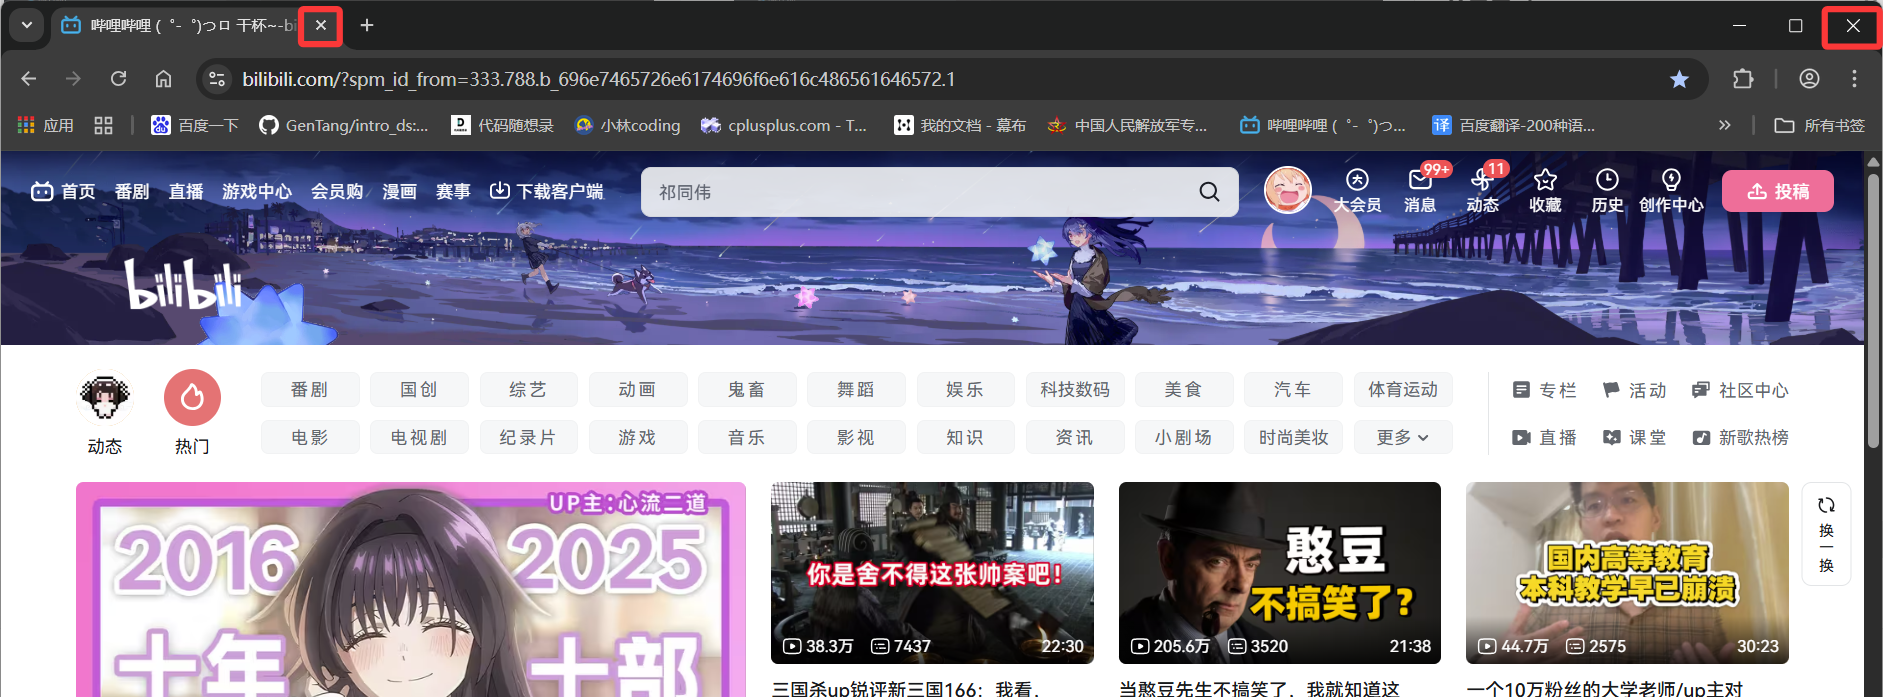
Task: Bookmark this page with the star icon
Action: [1679, 79]
